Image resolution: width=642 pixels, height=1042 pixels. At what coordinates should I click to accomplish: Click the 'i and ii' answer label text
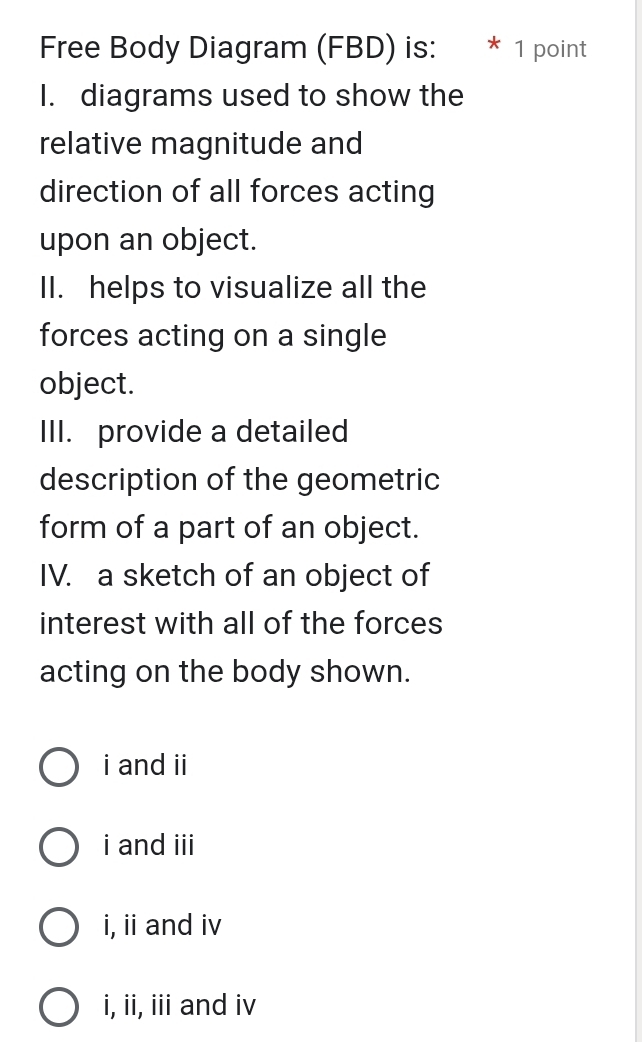tap(145, 766)
